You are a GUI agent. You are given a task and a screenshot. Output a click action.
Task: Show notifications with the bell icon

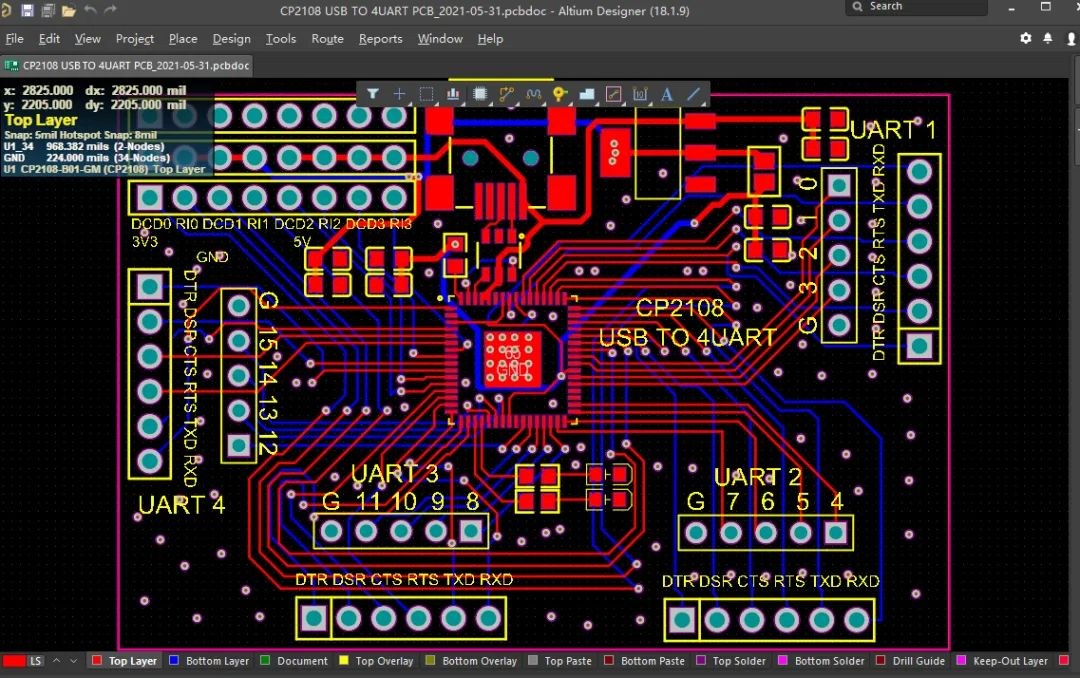[x=1048, y=39]
